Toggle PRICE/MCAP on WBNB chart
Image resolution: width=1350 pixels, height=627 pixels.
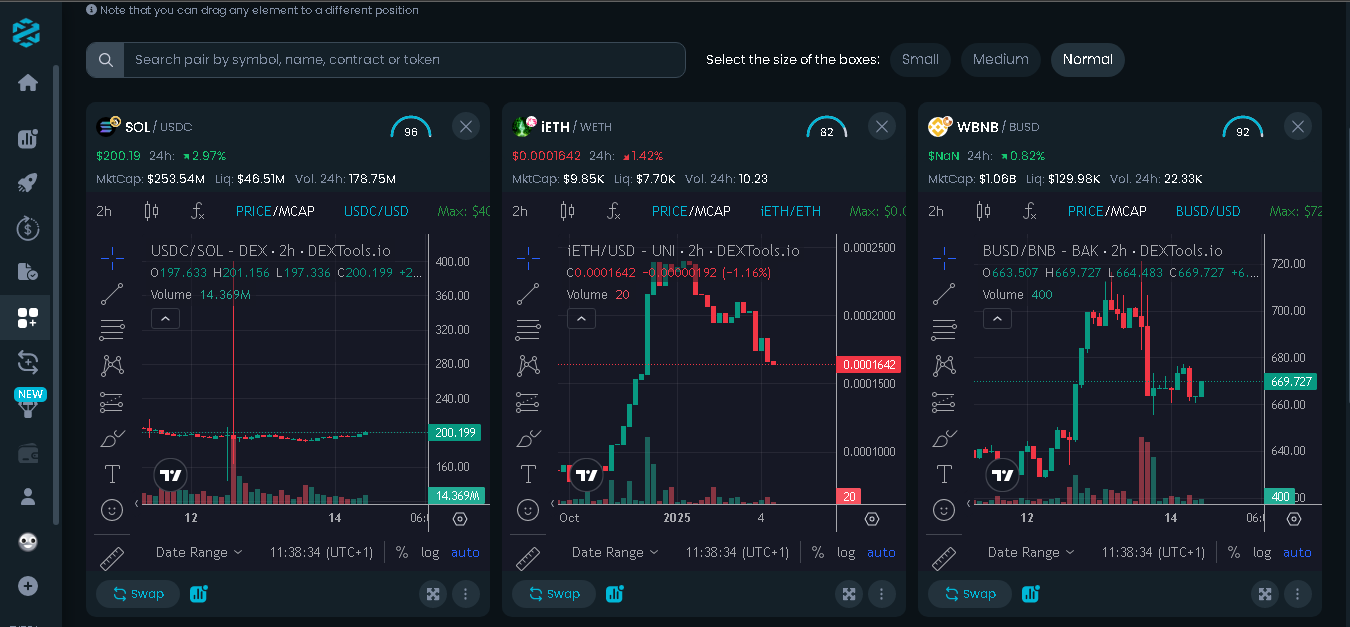[x=1107, y=211]
